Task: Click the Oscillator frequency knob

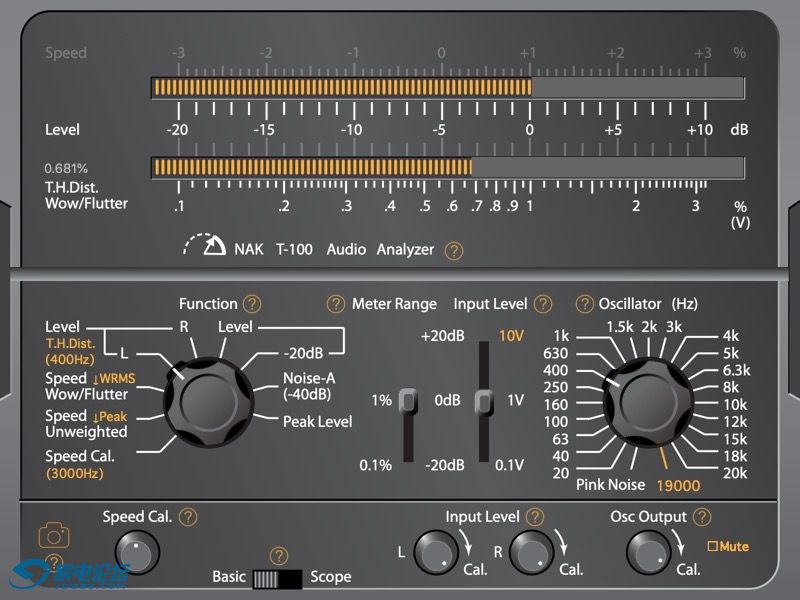Action: pyautogui.click(x=648, y=402)
